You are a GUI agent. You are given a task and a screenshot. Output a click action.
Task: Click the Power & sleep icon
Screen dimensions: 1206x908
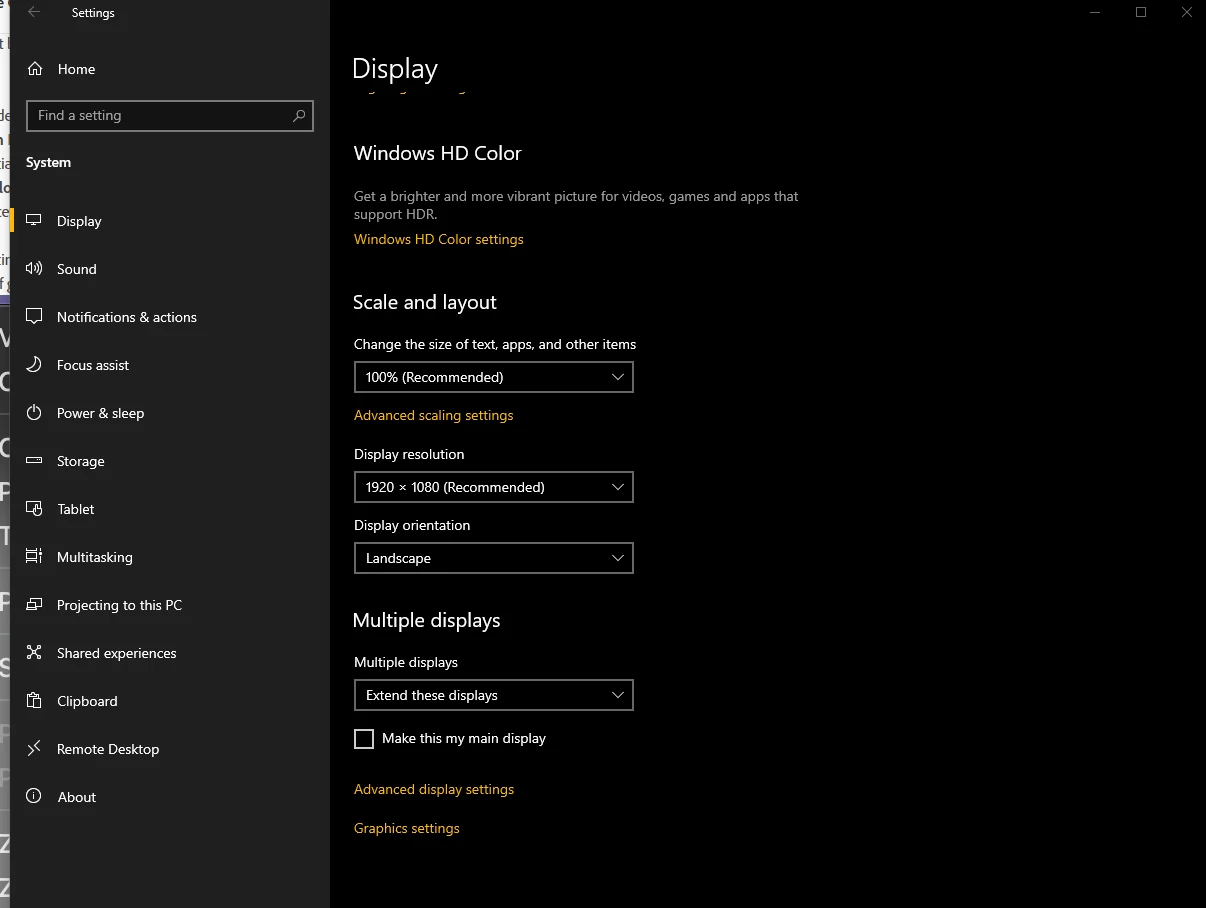tap(35, 413)
